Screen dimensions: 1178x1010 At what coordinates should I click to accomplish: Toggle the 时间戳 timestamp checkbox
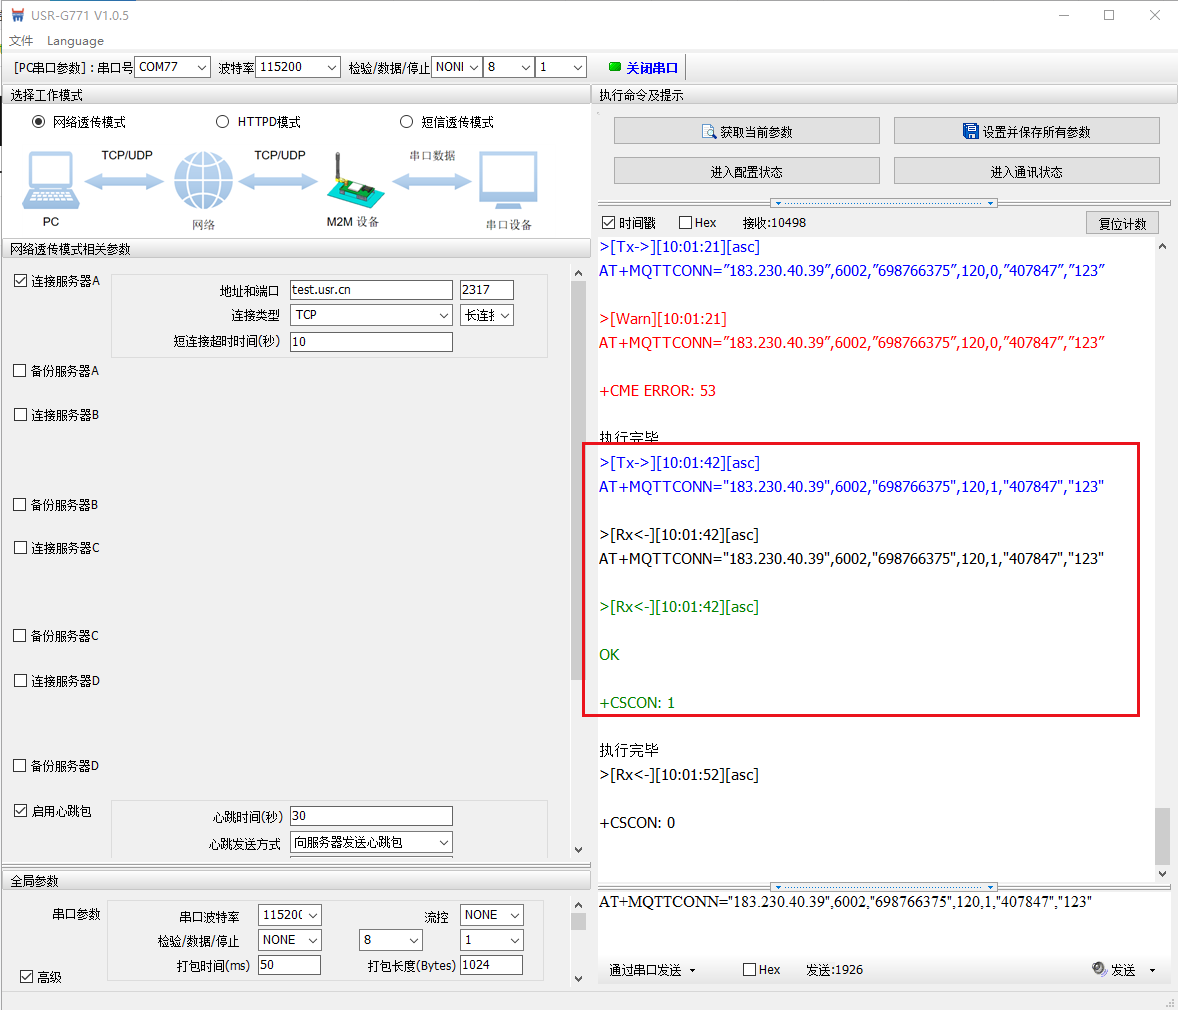pos(608,223)
